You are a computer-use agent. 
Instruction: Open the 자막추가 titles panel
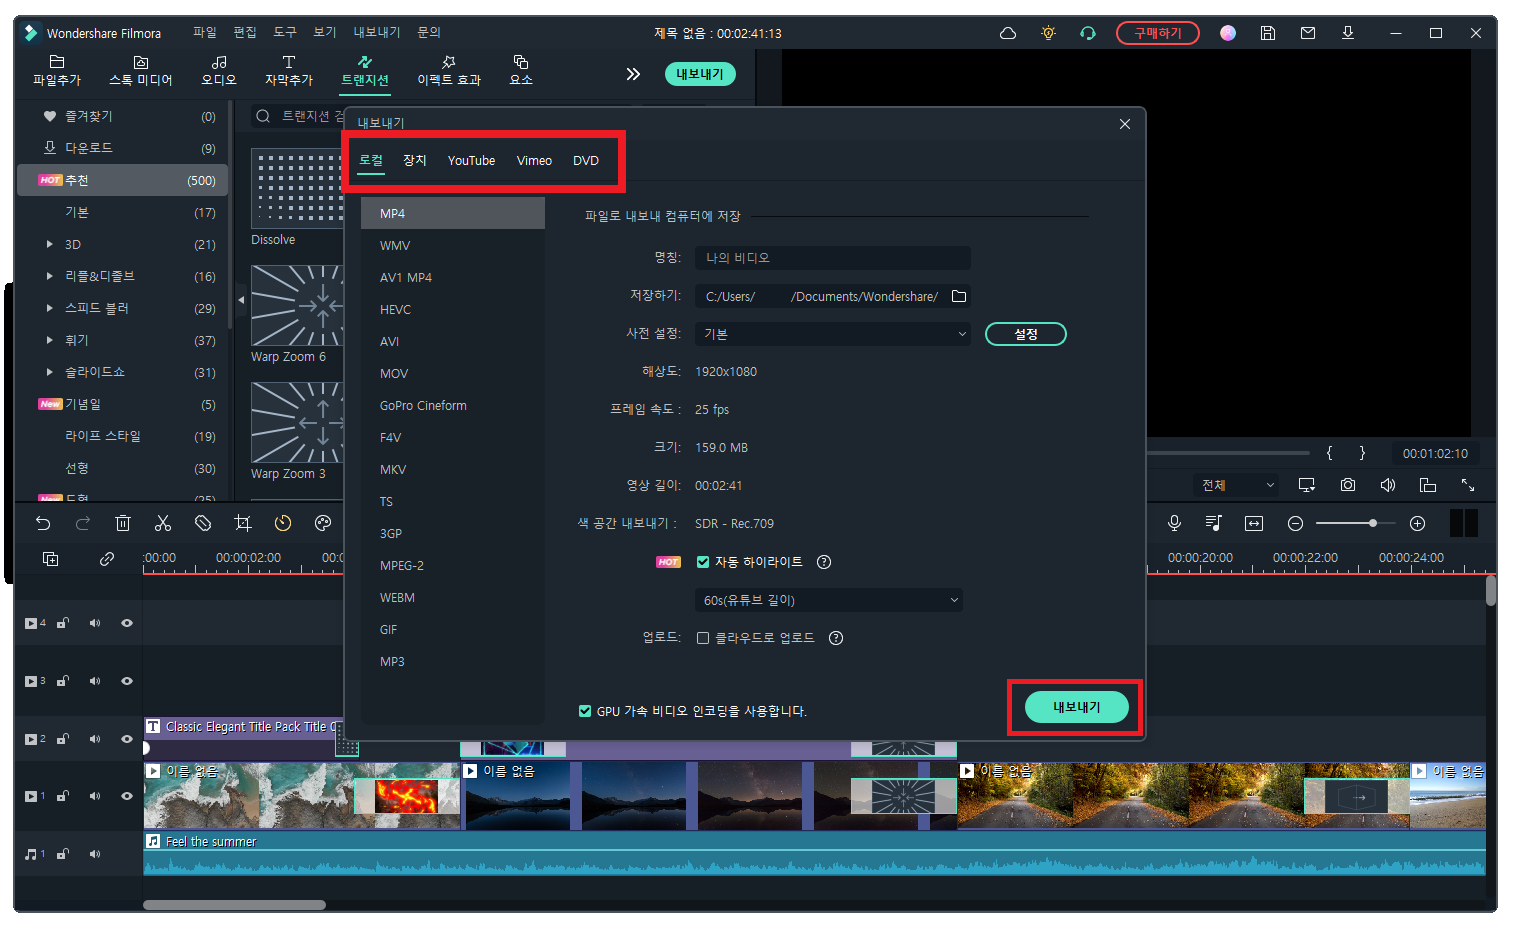(289, 70)
